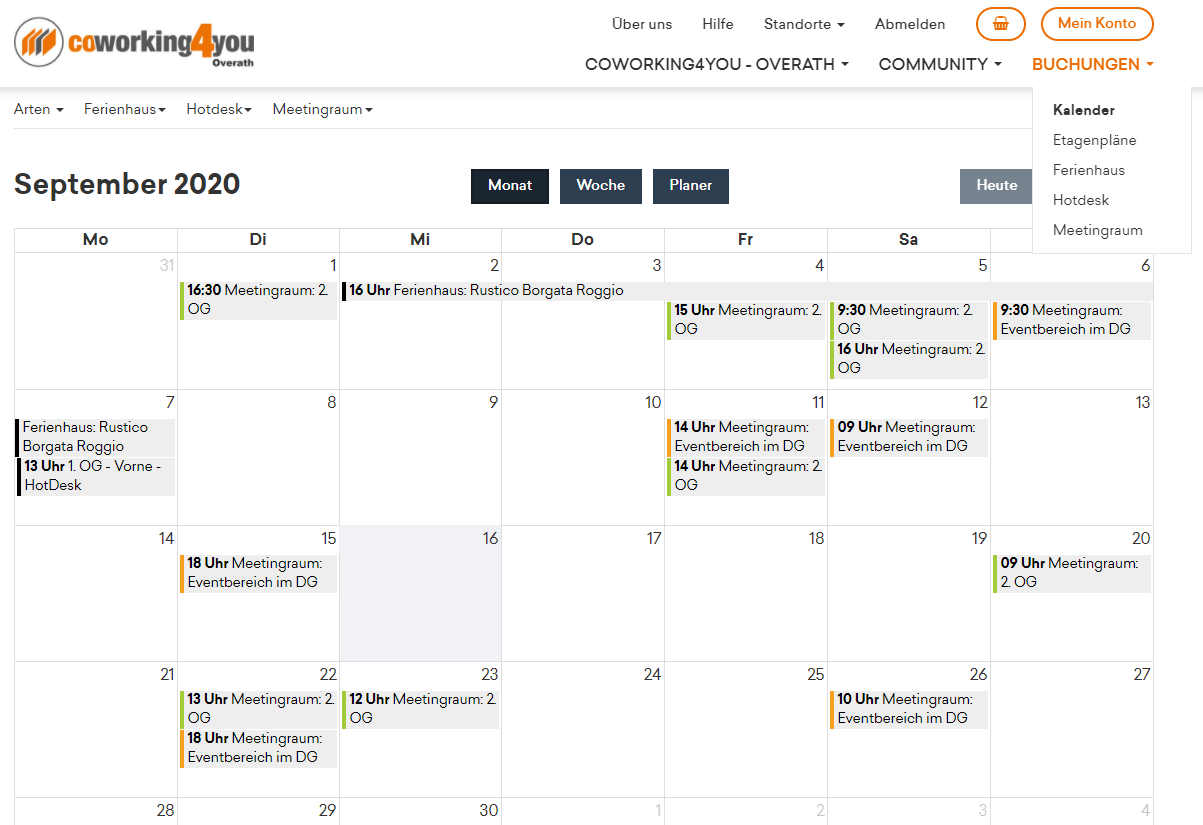Open the Hotdesk filter dropdown
The width and height of the screenshot is (1203, 825).
[218, 109]
